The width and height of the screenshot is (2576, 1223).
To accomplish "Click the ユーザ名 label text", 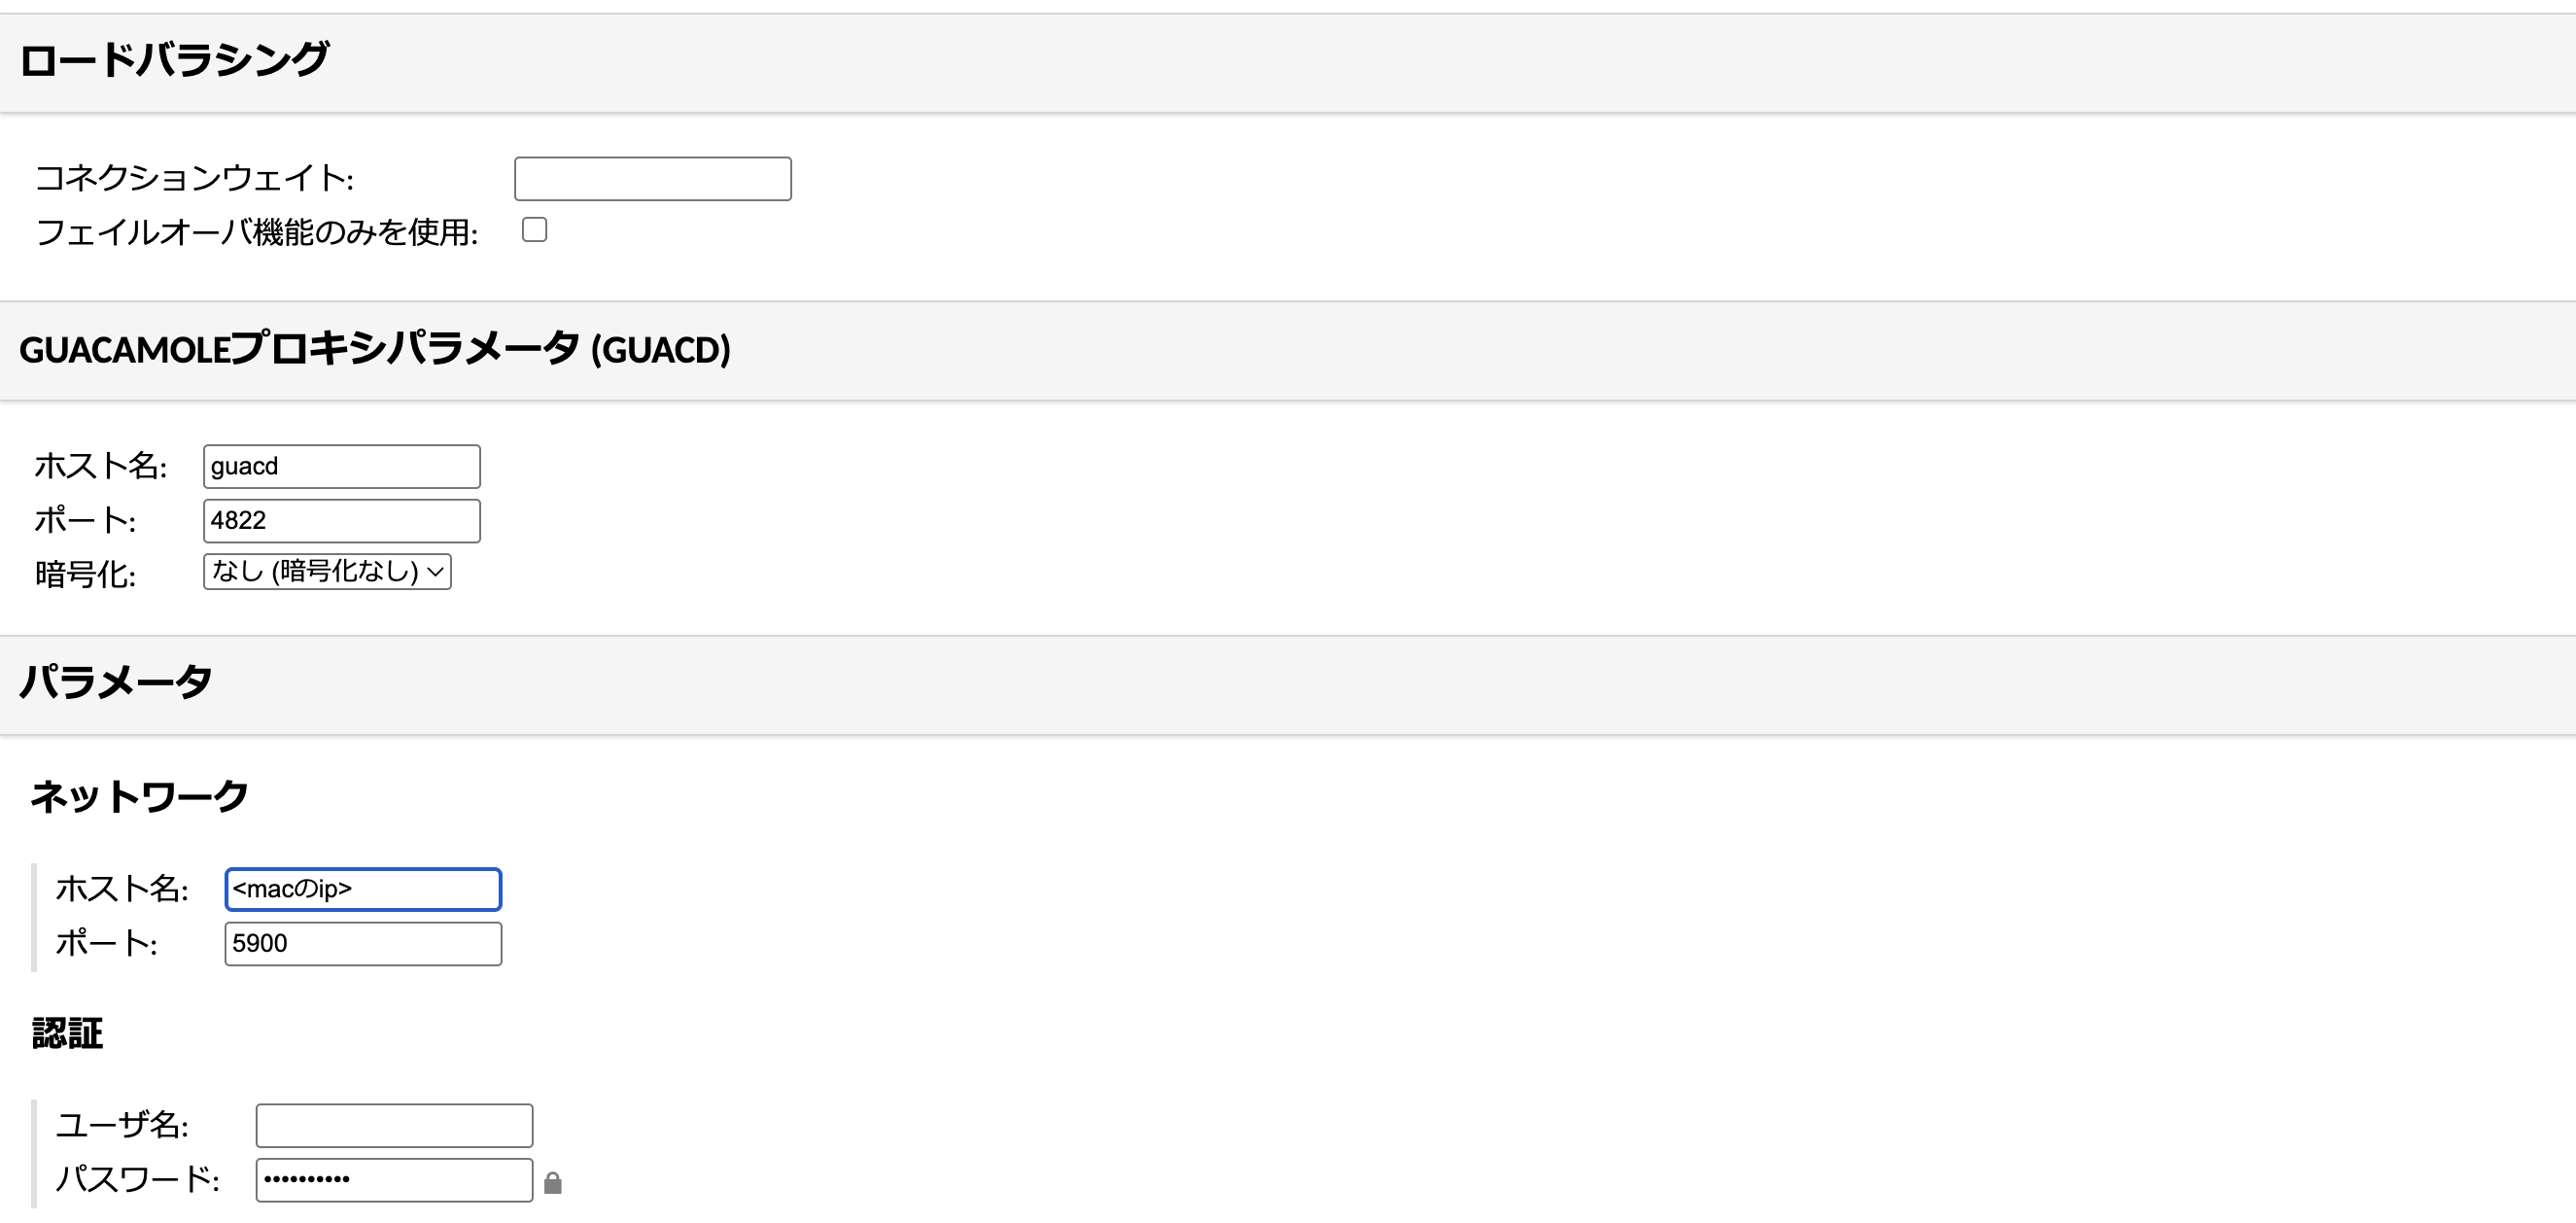I will point(122,1126).
